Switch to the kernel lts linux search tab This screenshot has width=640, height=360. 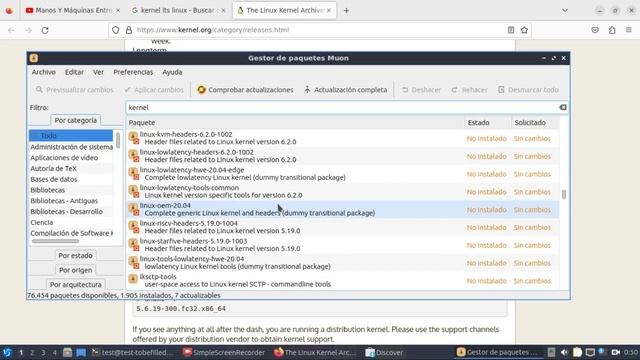coord(178,10)
